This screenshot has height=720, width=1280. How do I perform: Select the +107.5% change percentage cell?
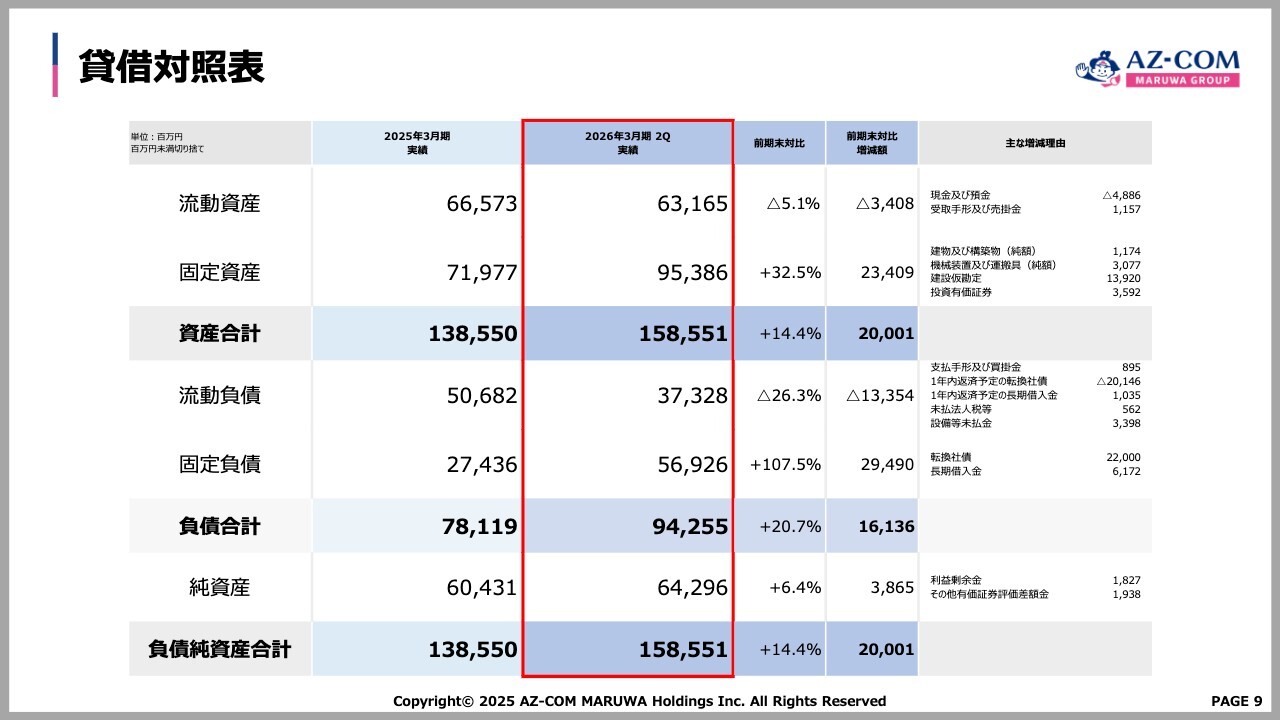pos(785,464)
